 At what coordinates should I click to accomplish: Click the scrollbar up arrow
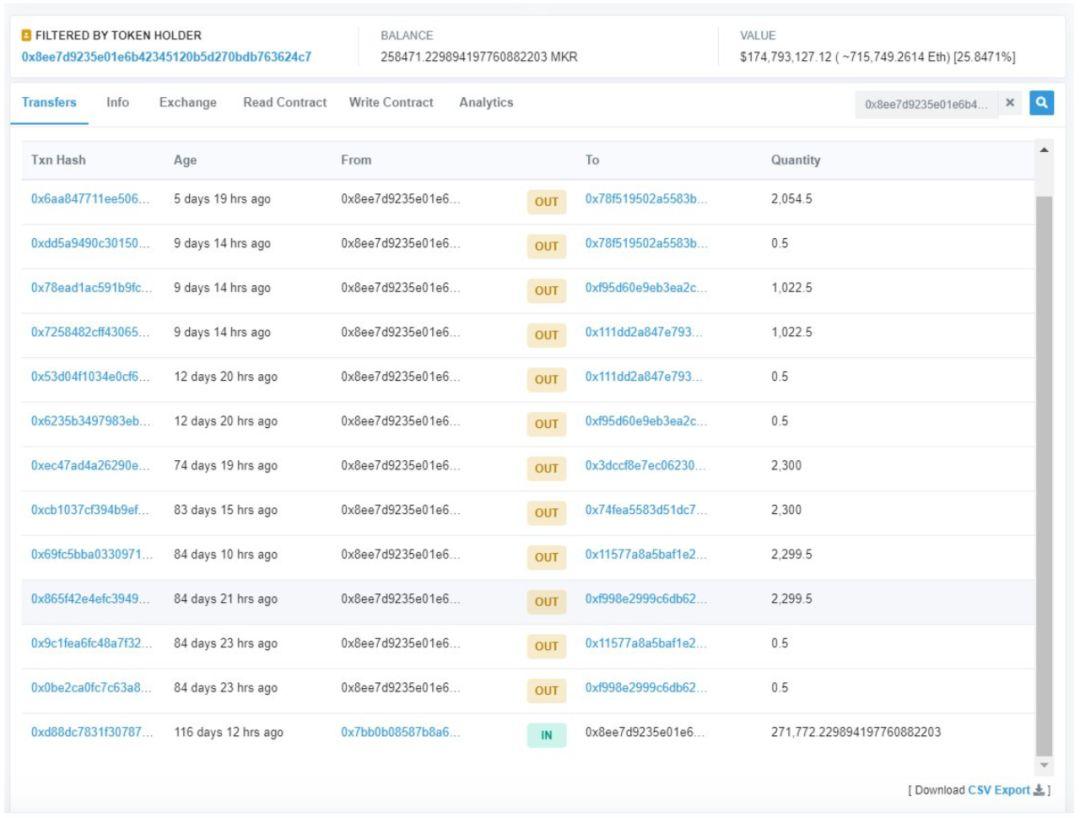click(1044, 150)
